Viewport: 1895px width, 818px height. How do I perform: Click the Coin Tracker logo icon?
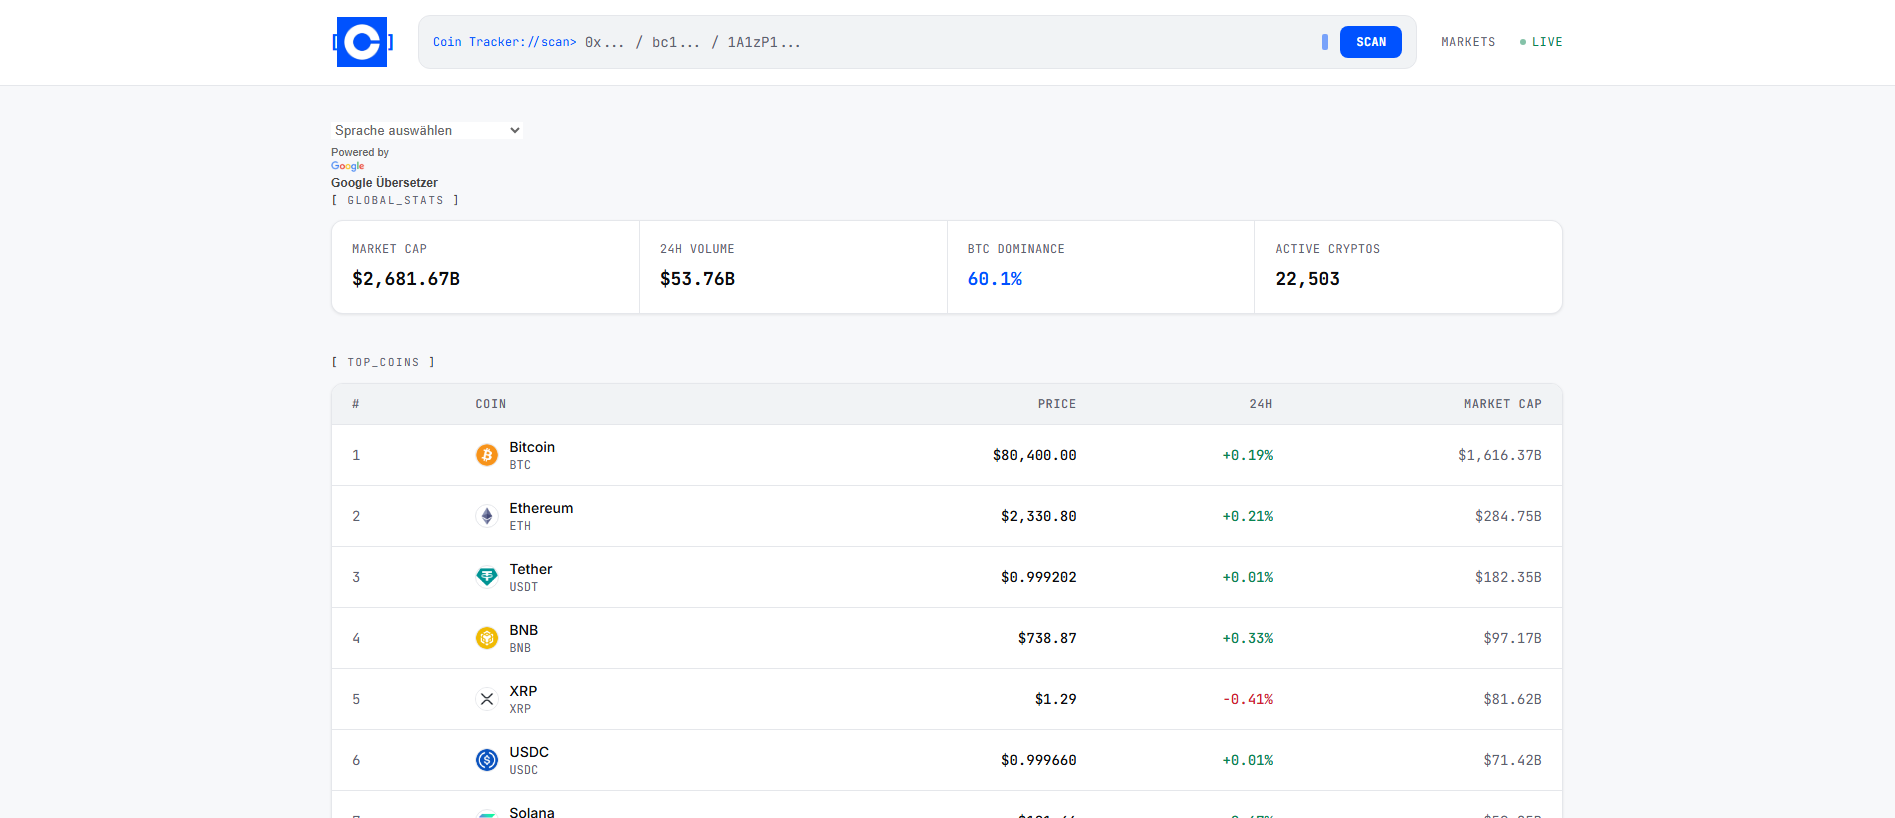pyautogui.click(x=362, y=42)
